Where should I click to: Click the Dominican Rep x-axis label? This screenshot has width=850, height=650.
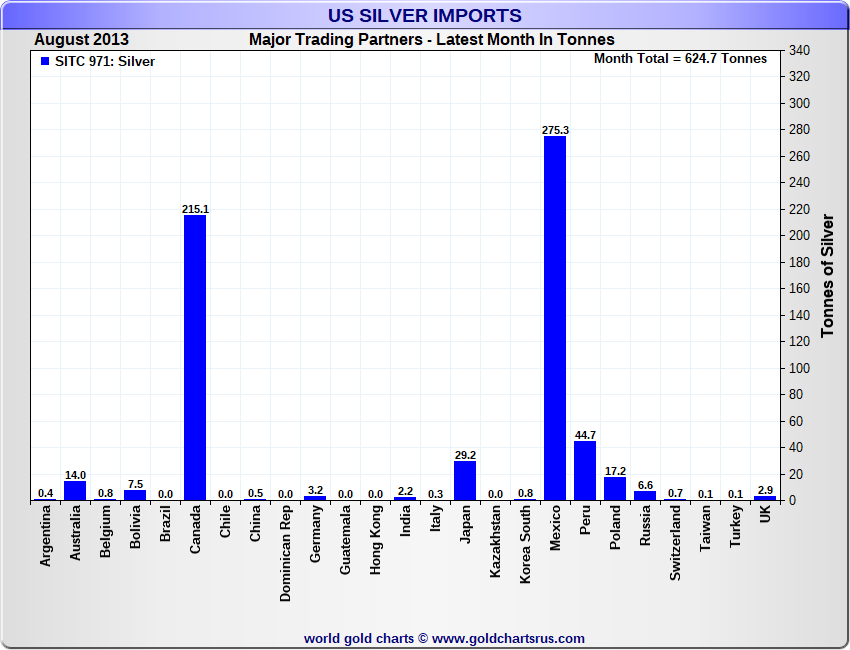286,552
